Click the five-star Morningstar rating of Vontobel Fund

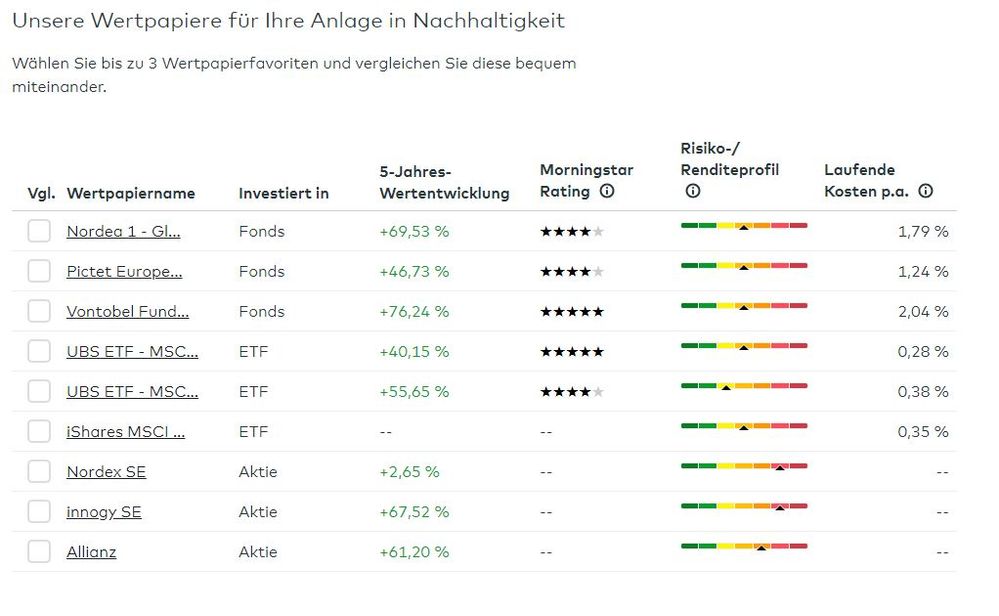pos(570,311)
